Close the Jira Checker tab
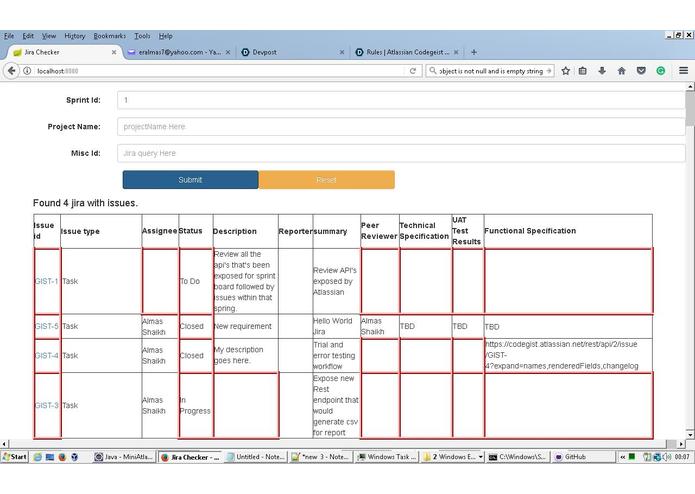Screen dimensions: 695x494 tap(114, 52)
